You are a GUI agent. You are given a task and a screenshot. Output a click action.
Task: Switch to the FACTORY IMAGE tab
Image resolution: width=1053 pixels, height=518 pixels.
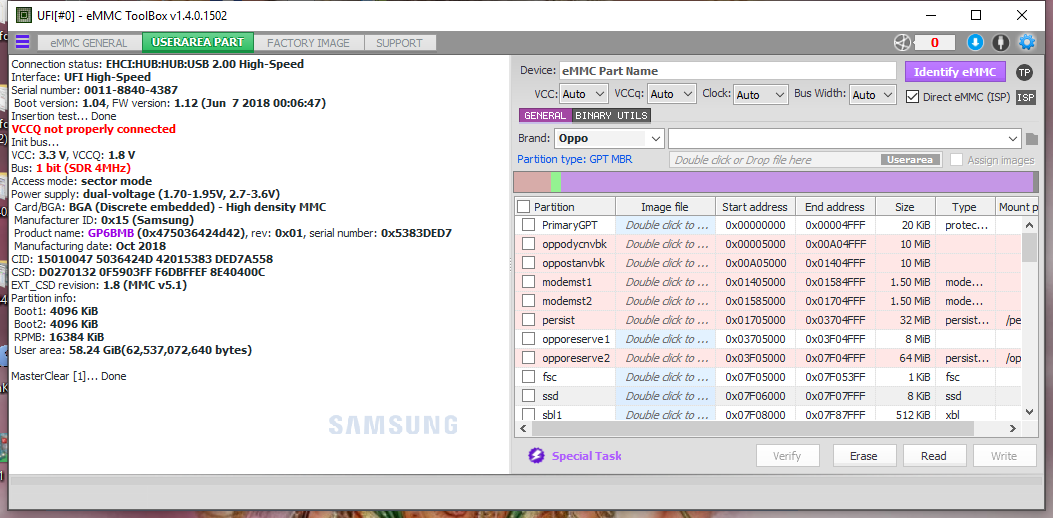click(x=308, y=42)
